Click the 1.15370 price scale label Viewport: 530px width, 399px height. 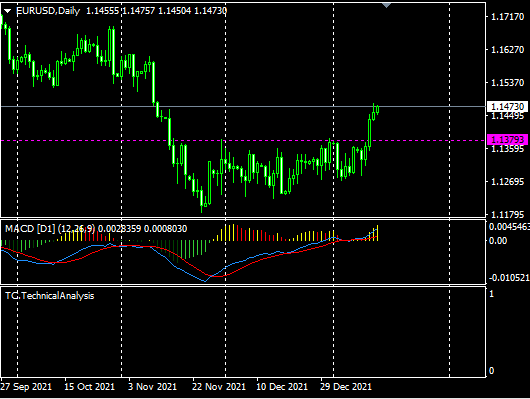click(x=507, y=83)
